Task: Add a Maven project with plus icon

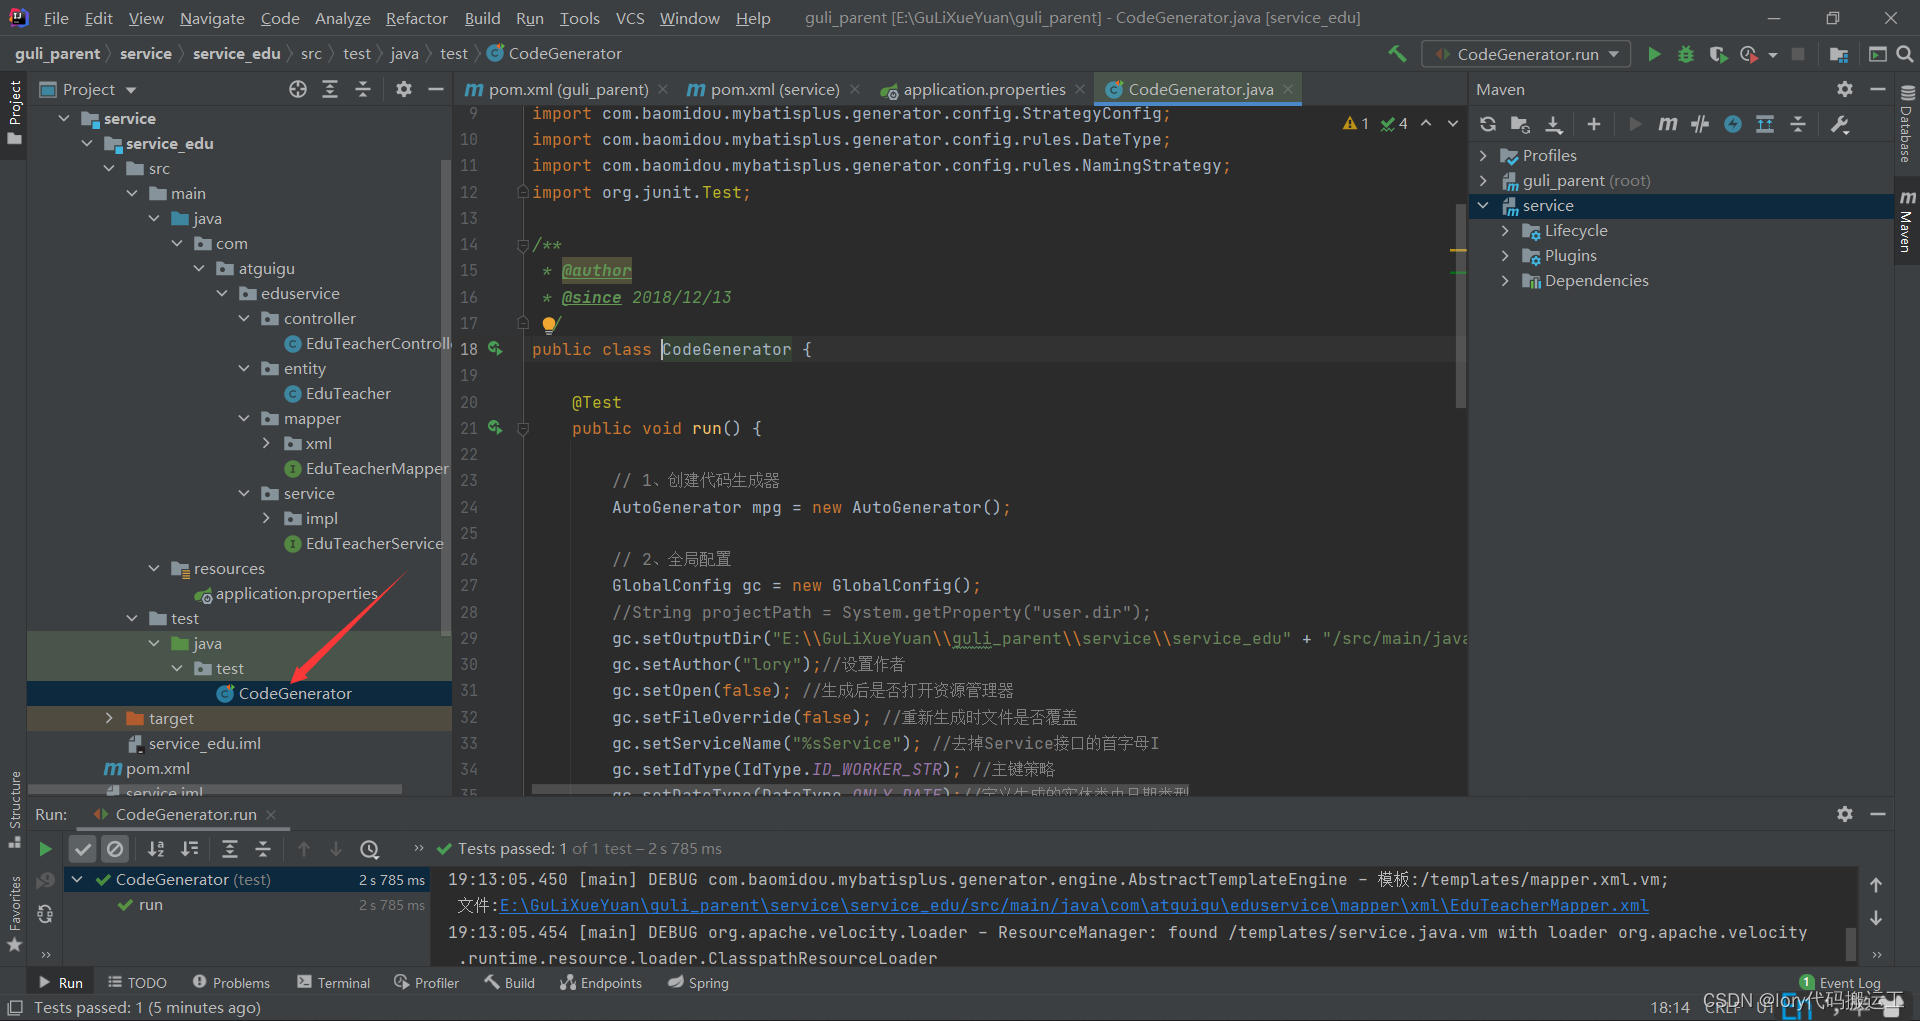Action: tap(1594, 124)
